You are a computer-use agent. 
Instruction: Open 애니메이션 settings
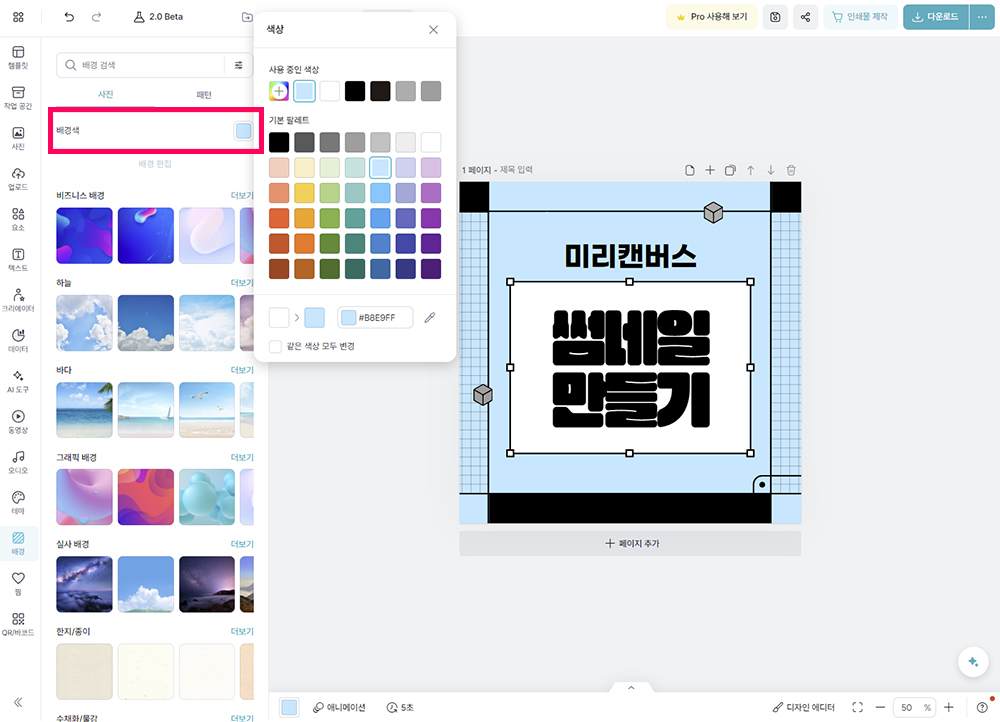coord(339,707)
